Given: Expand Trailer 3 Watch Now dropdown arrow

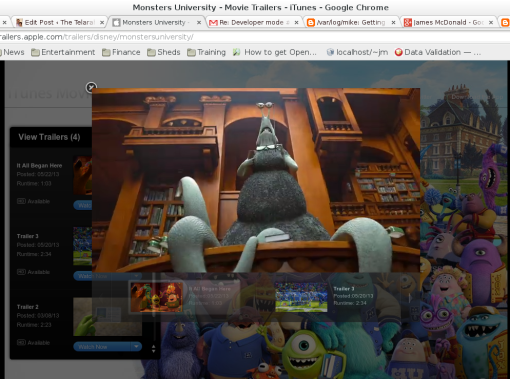Looking at the screenshot, I should point(136,276).
